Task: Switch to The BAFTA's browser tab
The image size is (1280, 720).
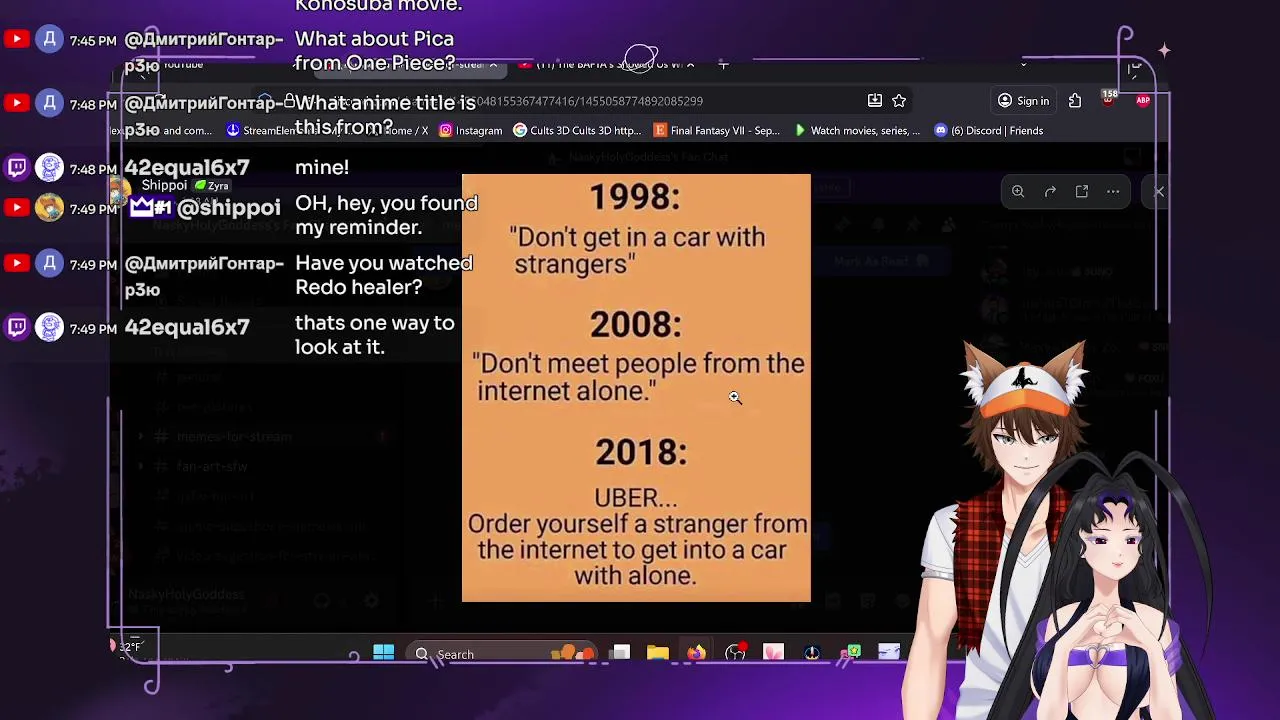Action: pos(608,65)
